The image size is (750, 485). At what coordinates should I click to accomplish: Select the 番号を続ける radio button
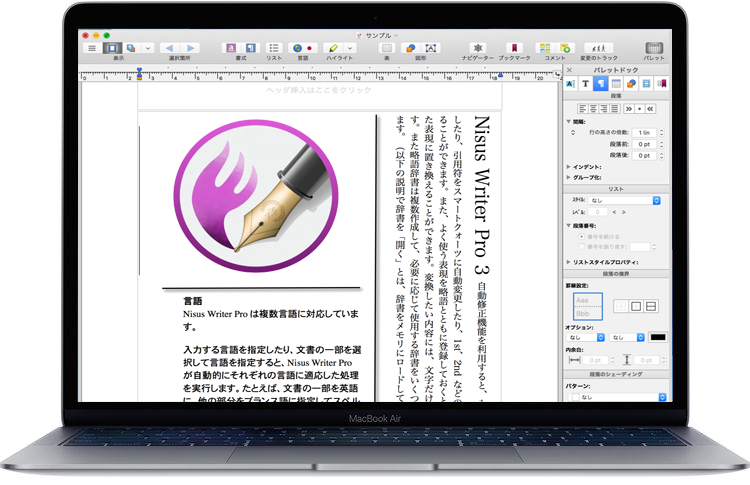(582, 236)
